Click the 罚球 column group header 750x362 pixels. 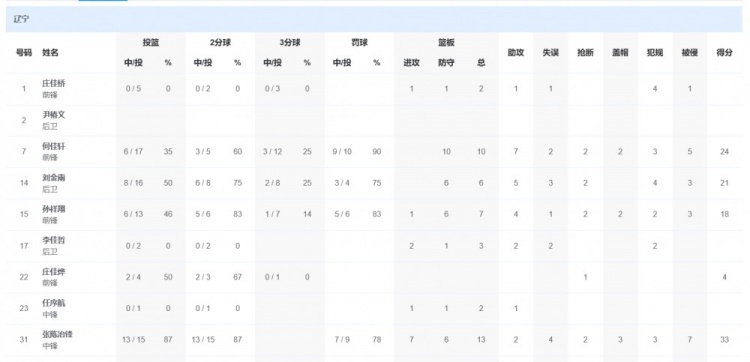click(359, 43)
